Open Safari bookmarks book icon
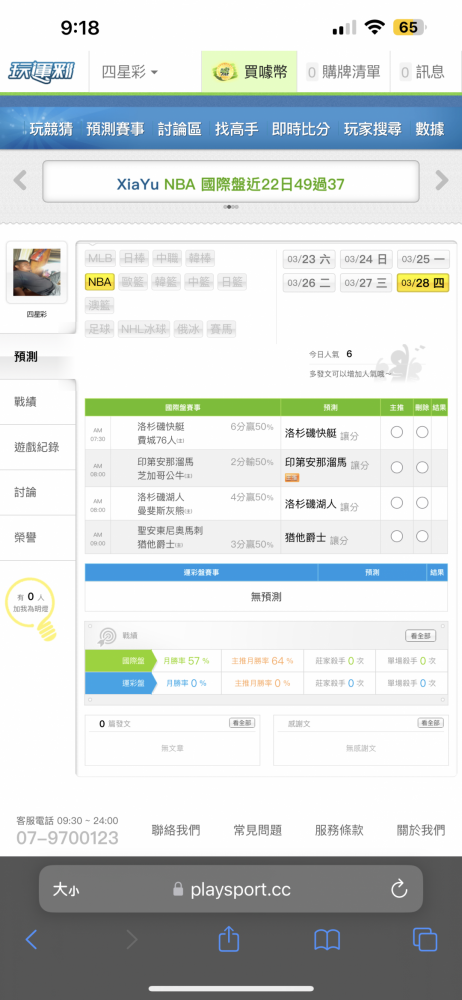The height and width of the screenshot is (1000, 462). point(327,939)
